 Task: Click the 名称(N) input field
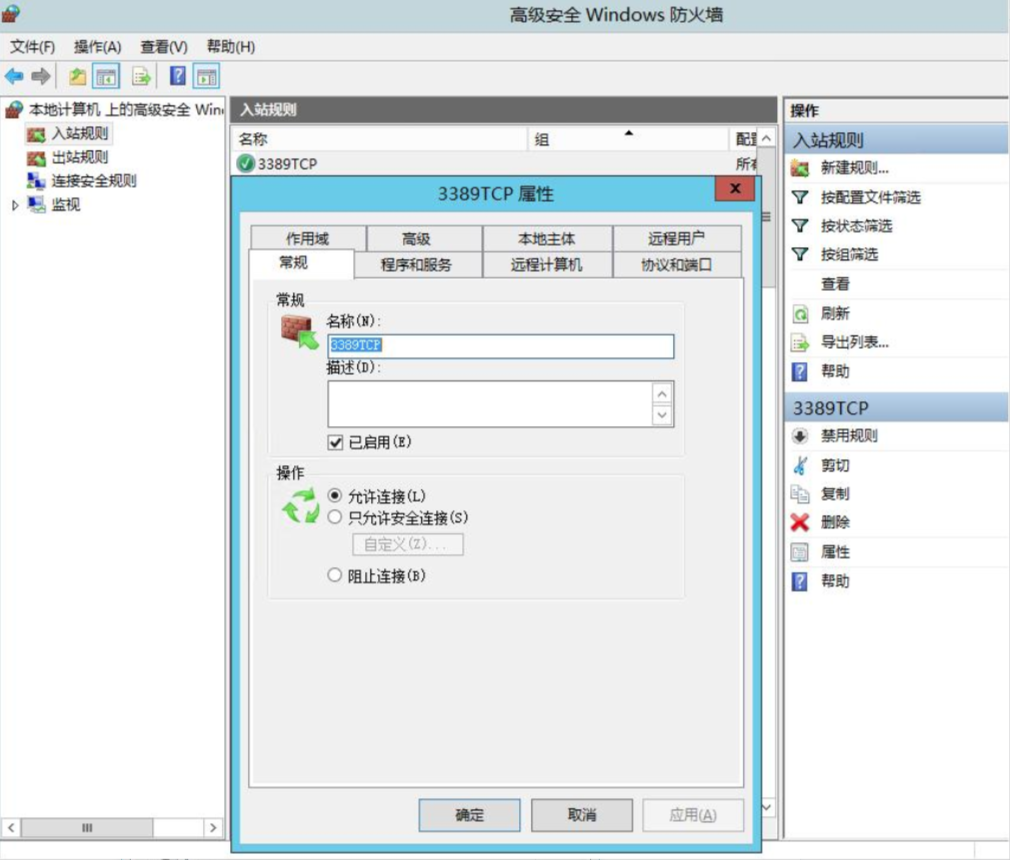click(x=500, y=346)
